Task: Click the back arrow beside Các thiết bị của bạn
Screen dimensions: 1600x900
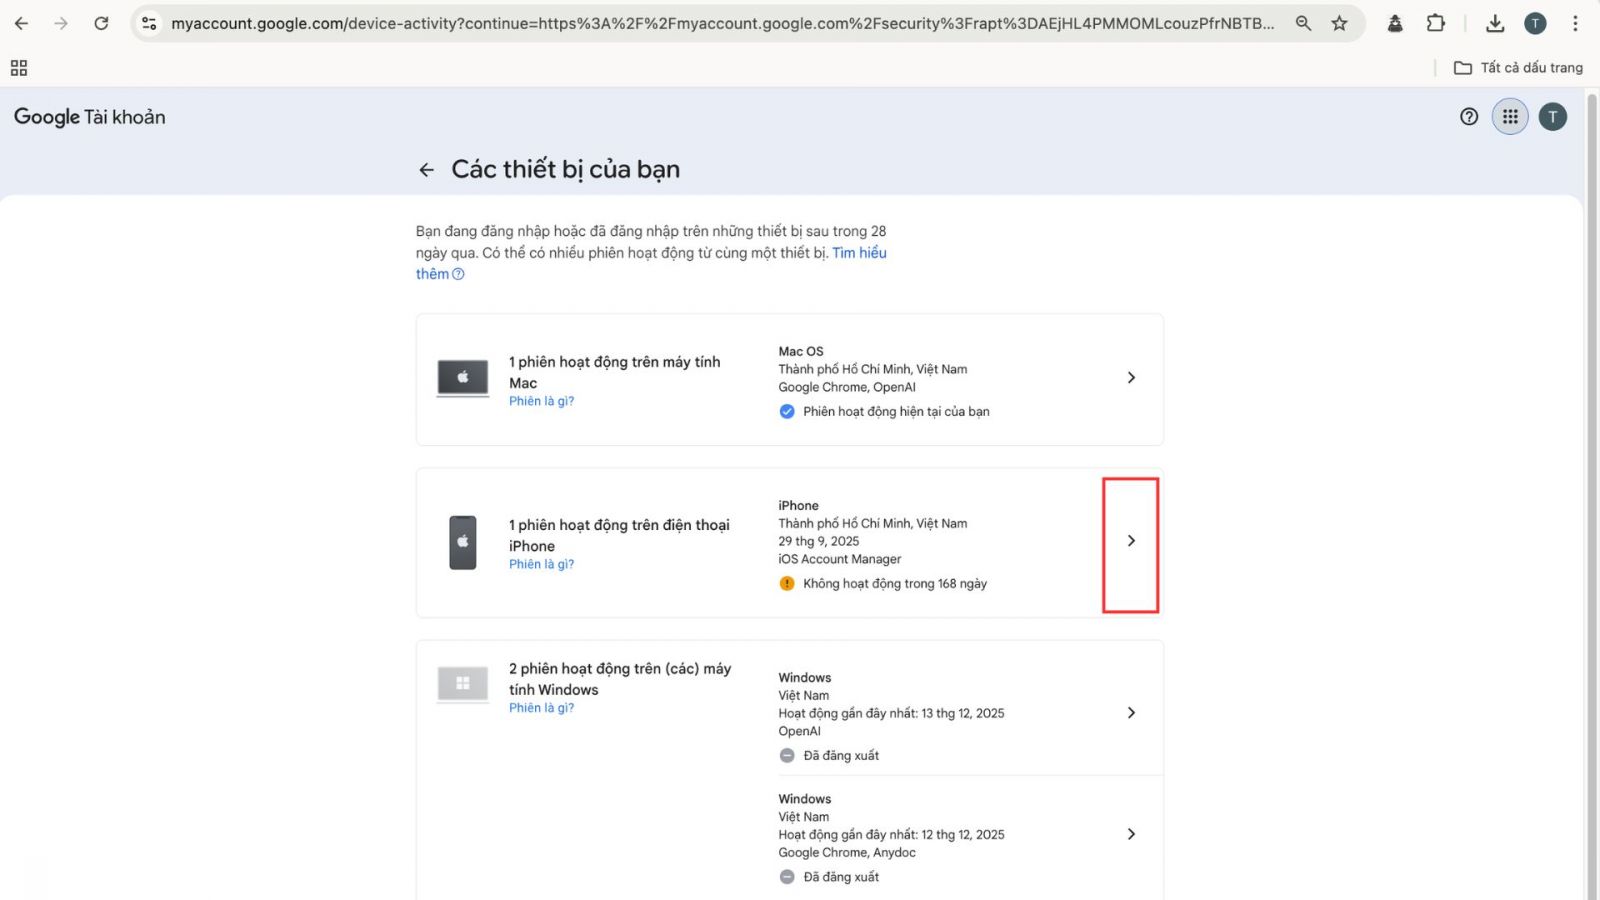Action: tap(427, 170)
